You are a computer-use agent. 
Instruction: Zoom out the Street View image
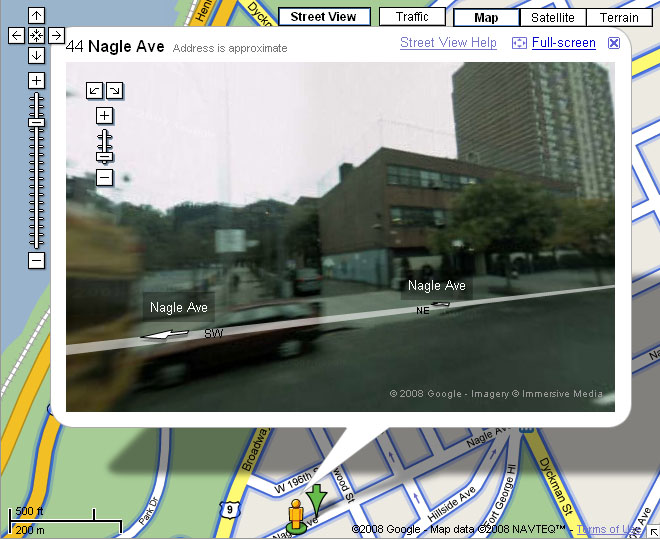(104, 178)
